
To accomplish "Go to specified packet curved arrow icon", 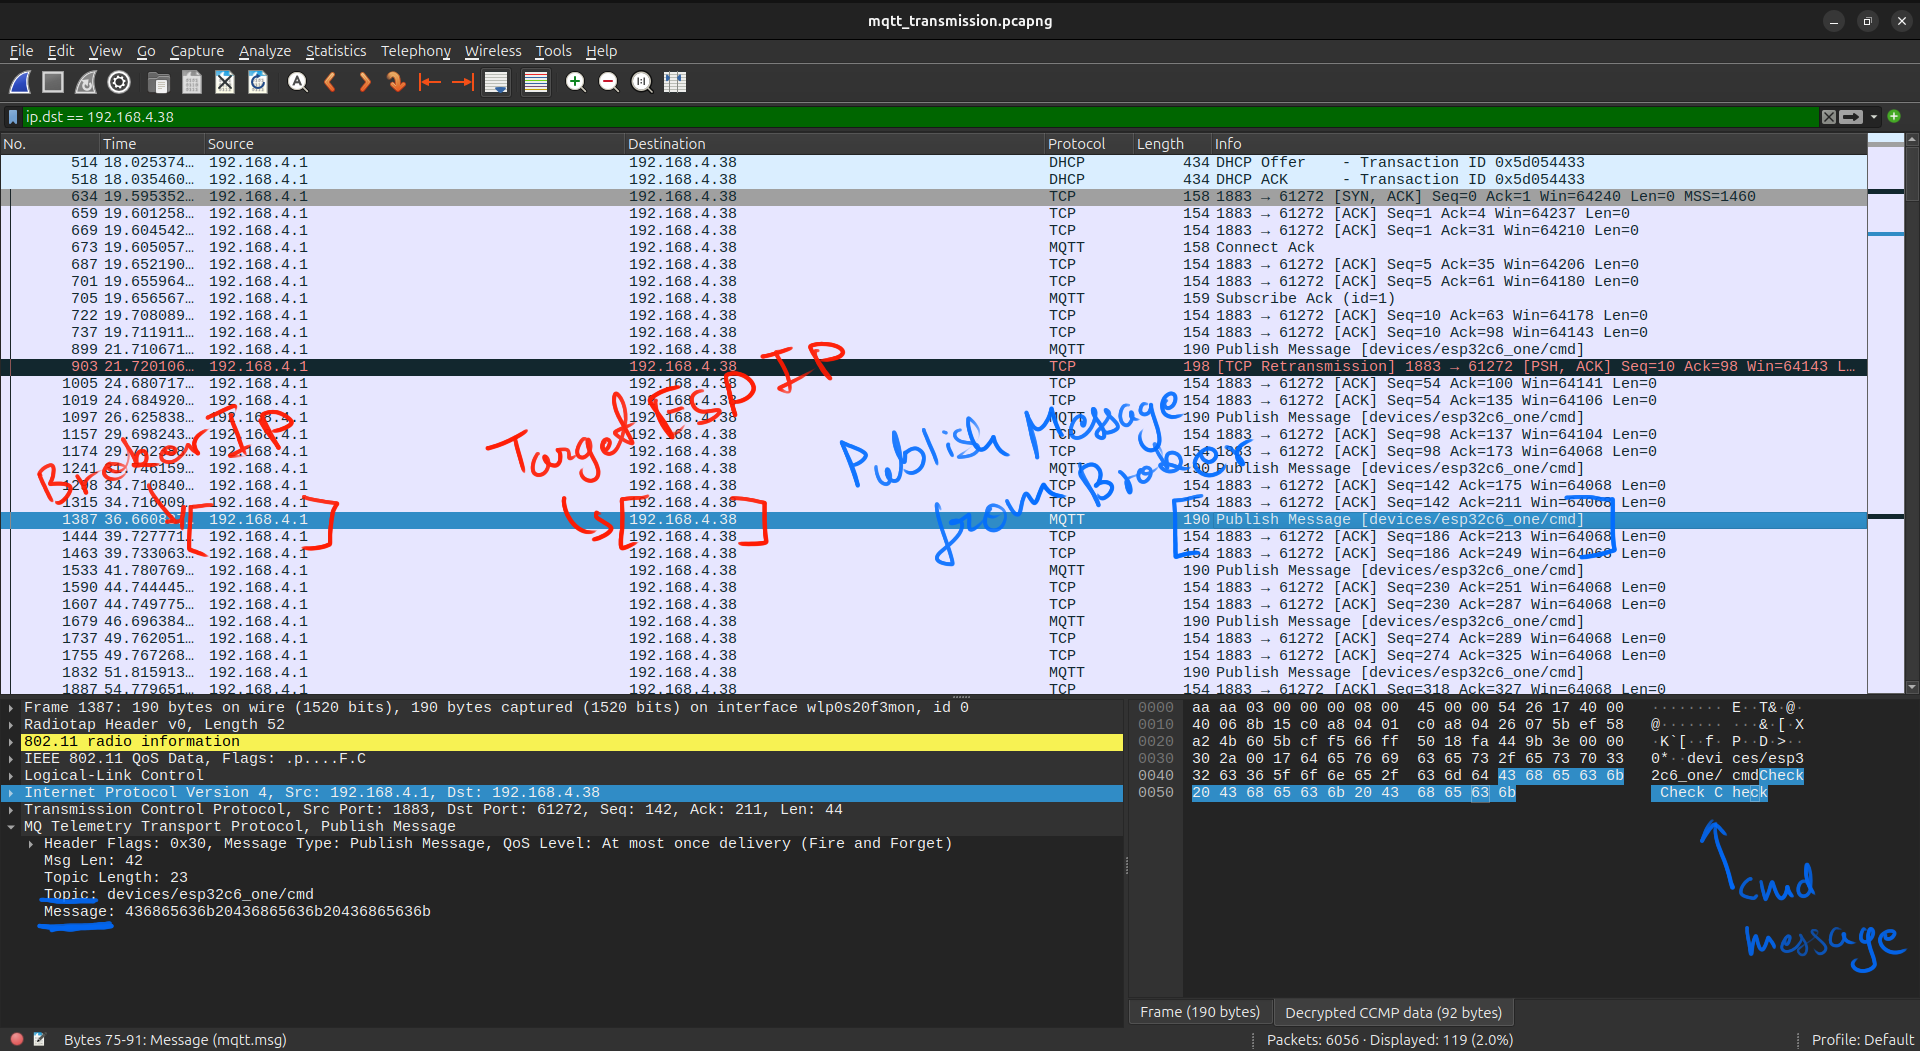I will coord(397,82).
